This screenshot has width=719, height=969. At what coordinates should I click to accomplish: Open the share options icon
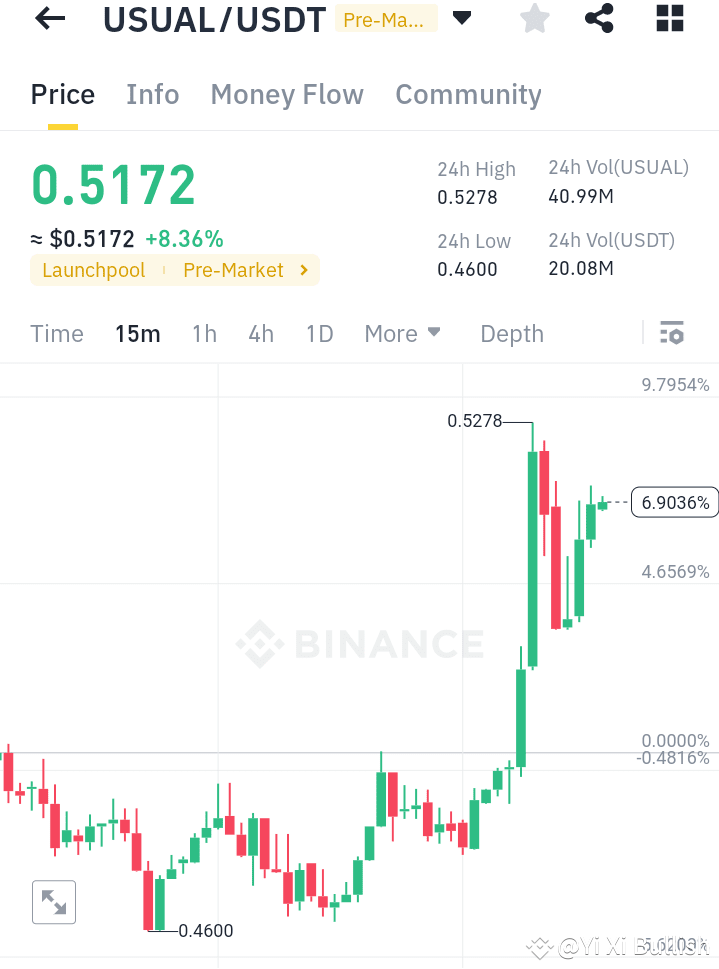point(598,19)
